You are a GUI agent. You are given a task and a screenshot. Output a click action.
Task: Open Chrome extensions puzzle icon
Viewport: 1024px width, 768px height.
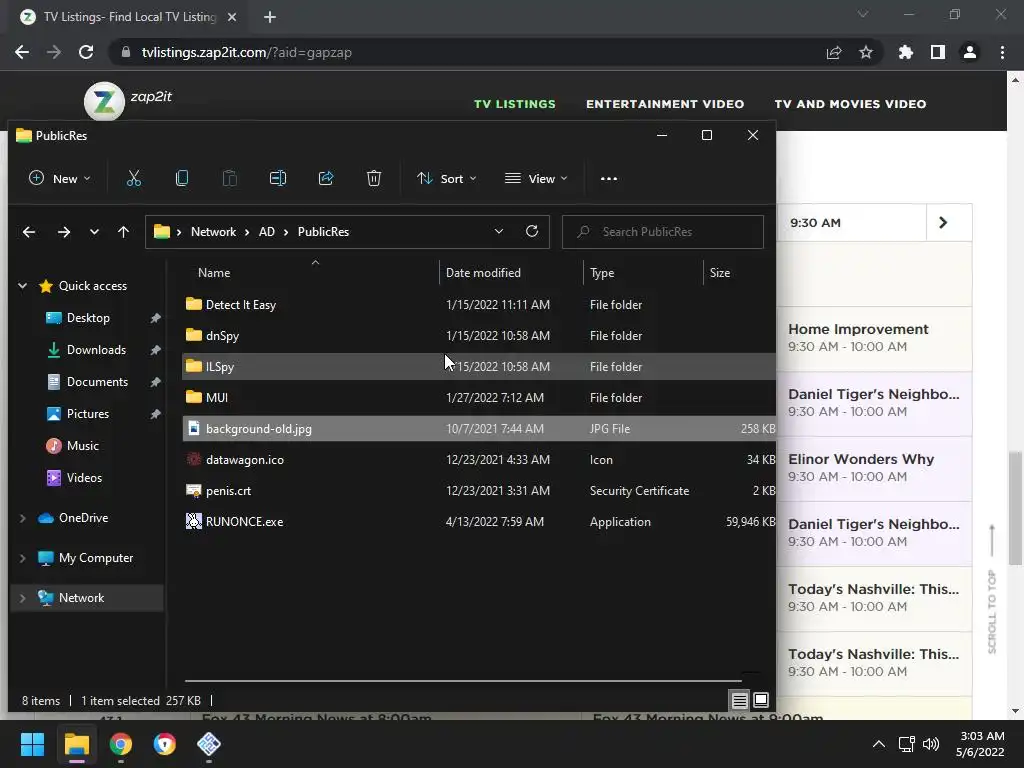point(906,52)
